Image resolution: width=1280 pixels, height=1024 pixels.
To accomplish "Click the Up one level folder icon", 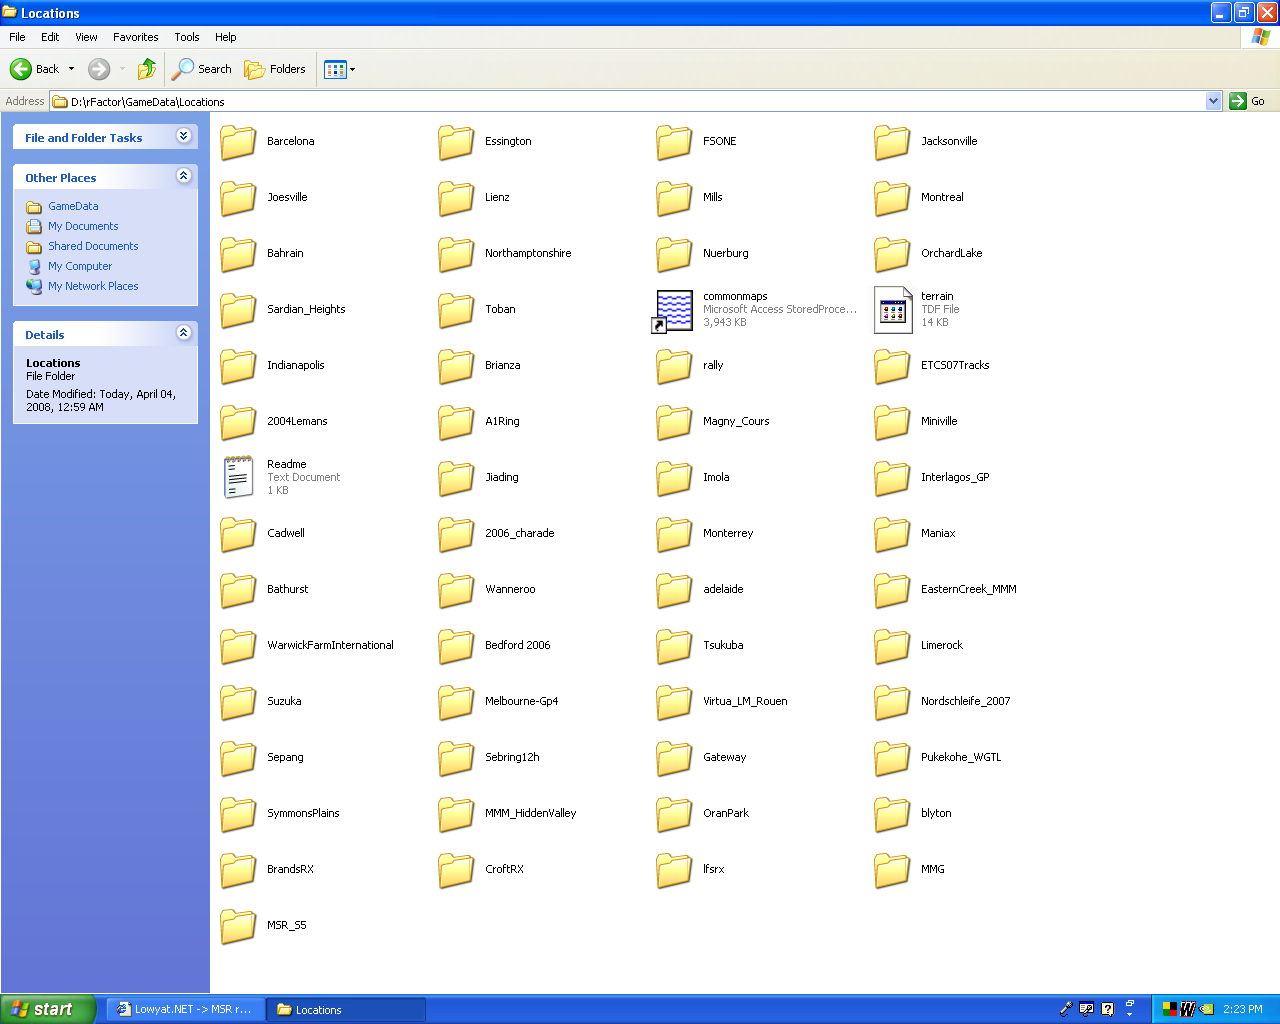I will [147, 69].
